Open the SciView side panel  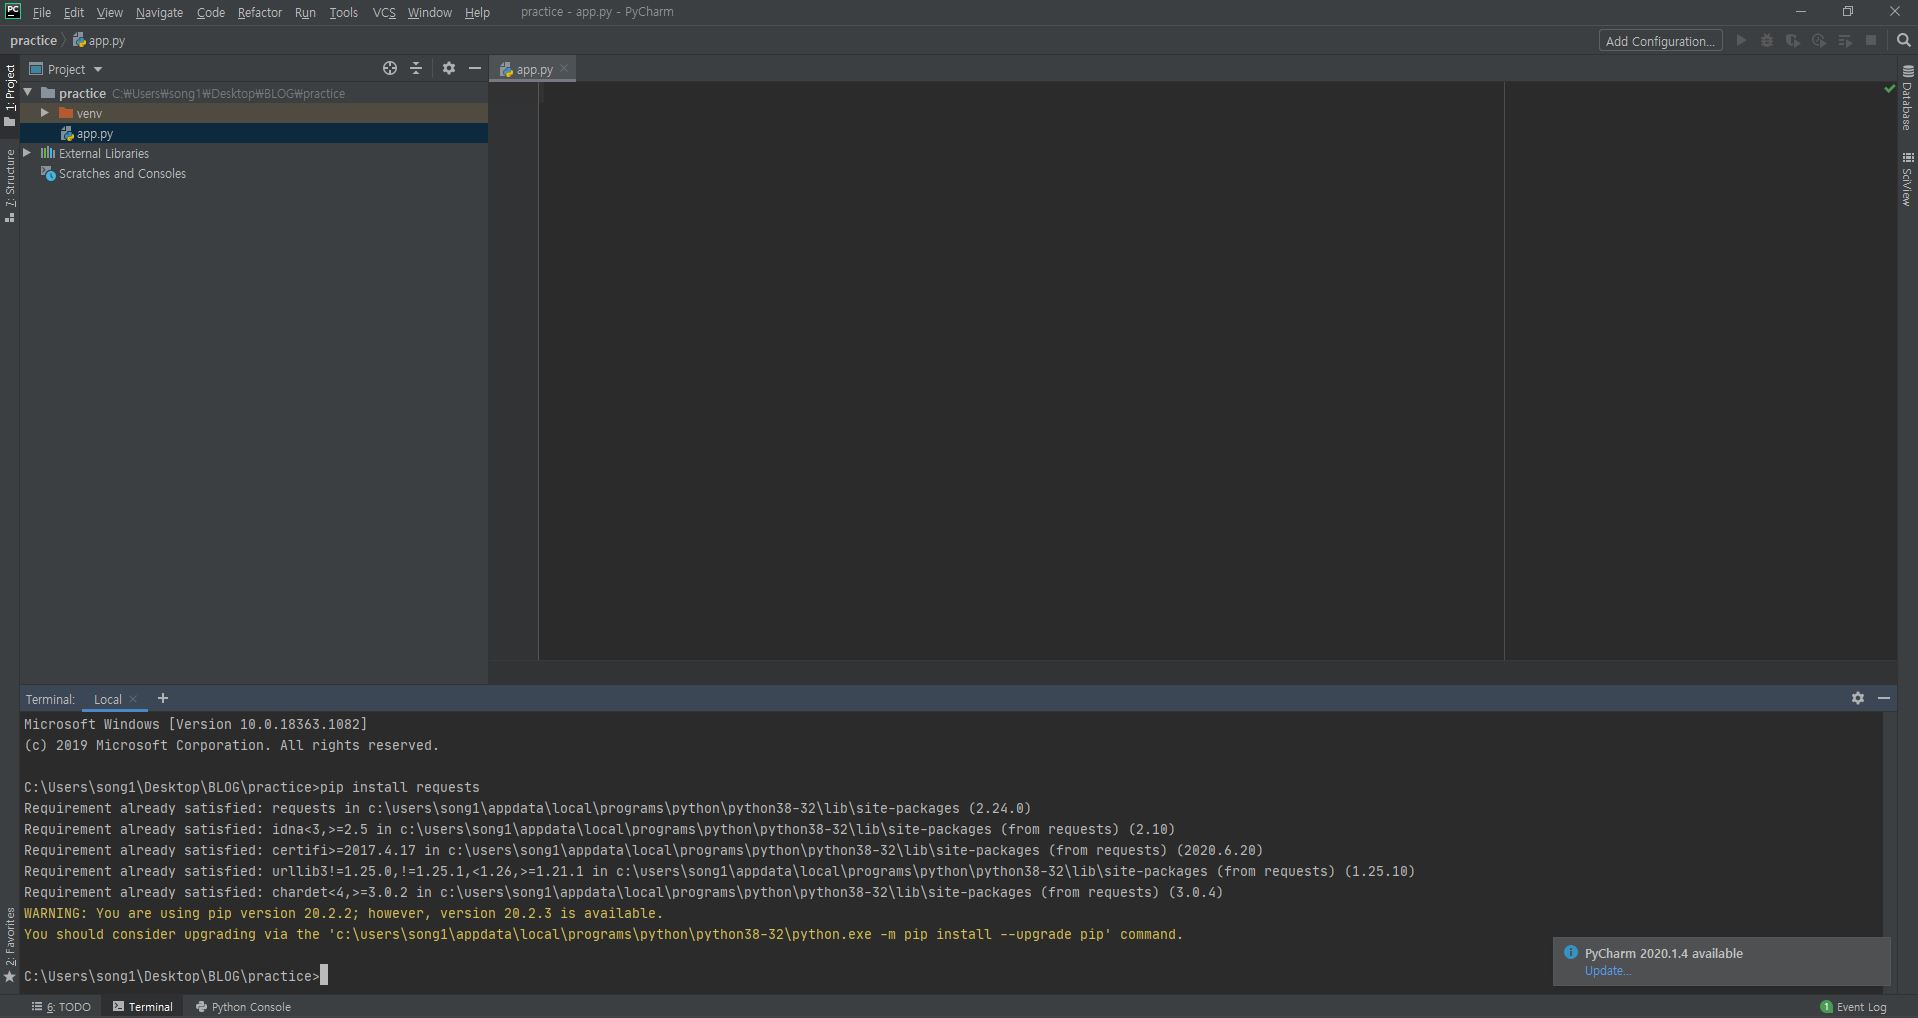(1908, 179)
